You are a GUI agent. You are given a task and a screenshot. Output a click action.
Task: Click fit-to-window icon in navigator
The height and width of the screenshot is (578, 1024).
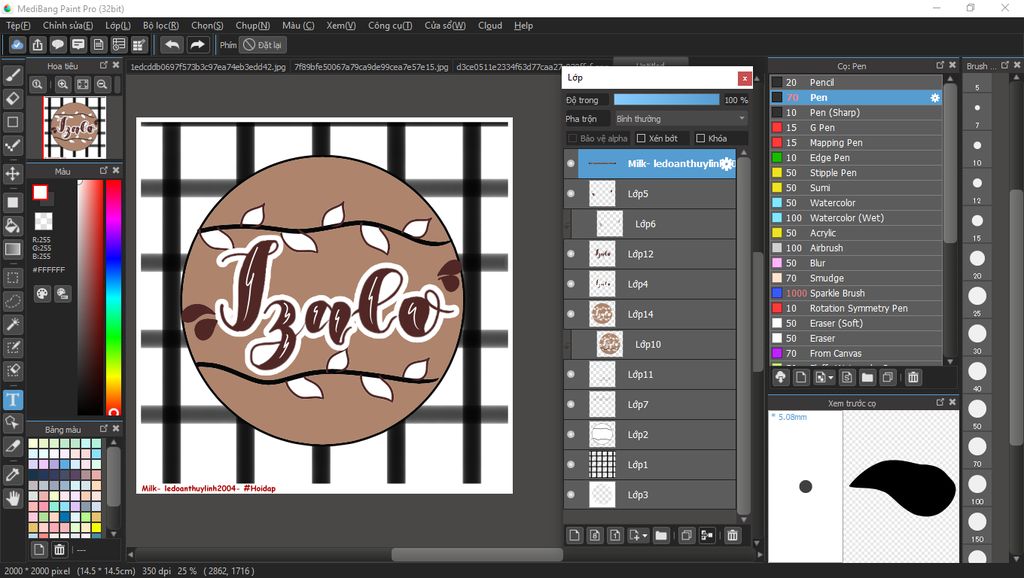point(82,84)
